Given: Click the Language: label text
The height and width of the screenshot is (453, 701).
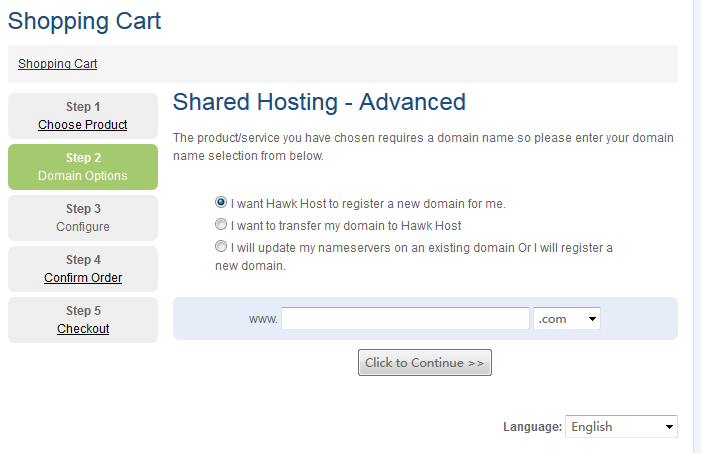Looking at the screenshot, I should 532,427.
